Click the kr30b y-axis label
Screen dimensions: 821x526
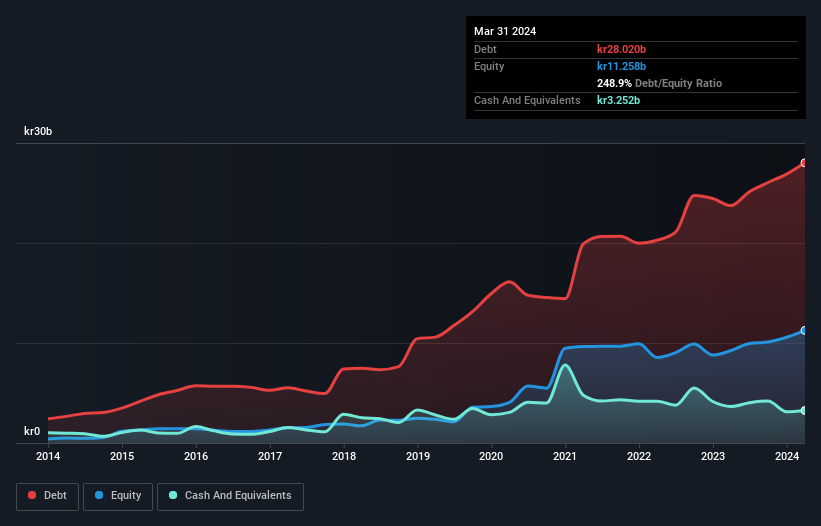(x=38, y=131)
